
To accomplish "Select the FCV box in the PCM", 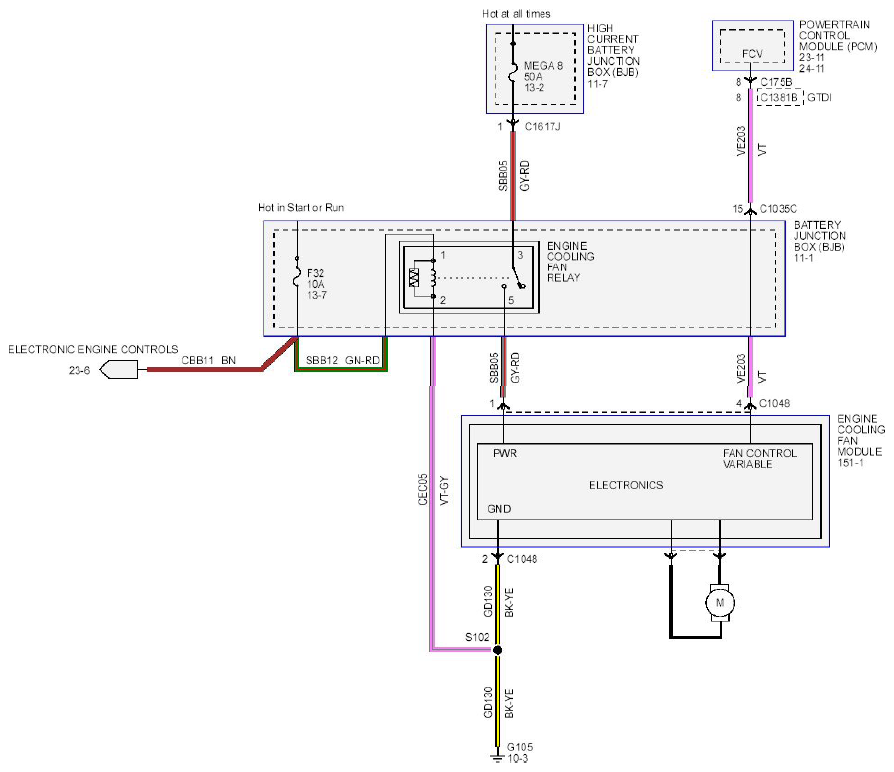I will [752, 47].
